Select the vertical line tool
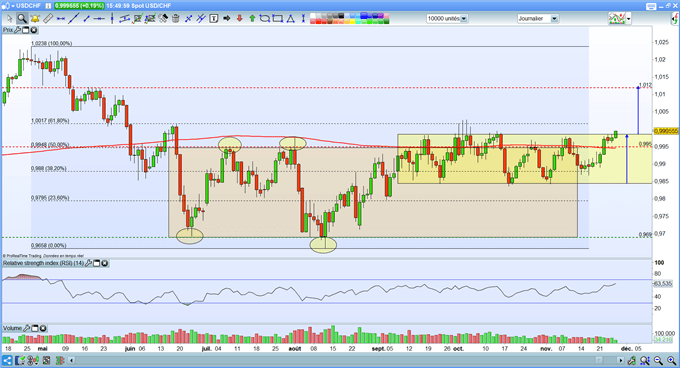This screenshot has height=368, width=680. [112, 18]
